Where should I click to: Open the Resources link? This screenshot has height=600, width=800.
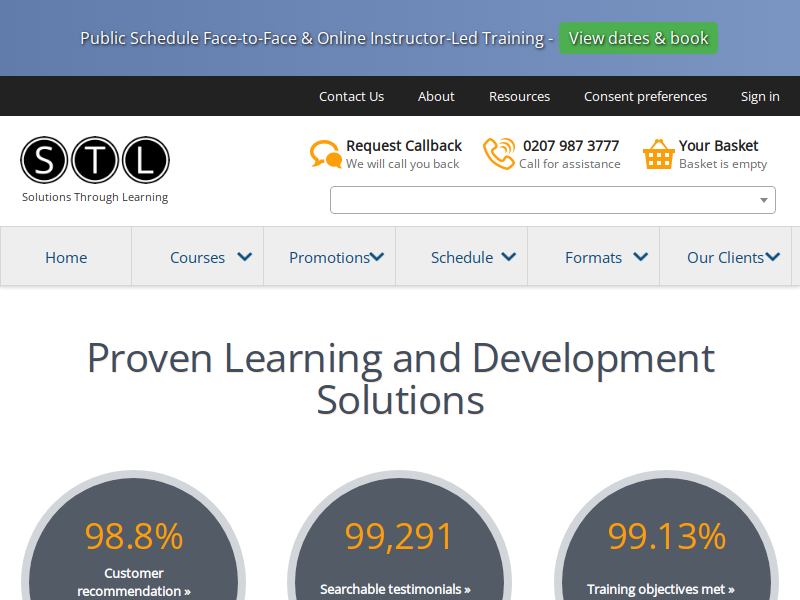coord(519,96)
